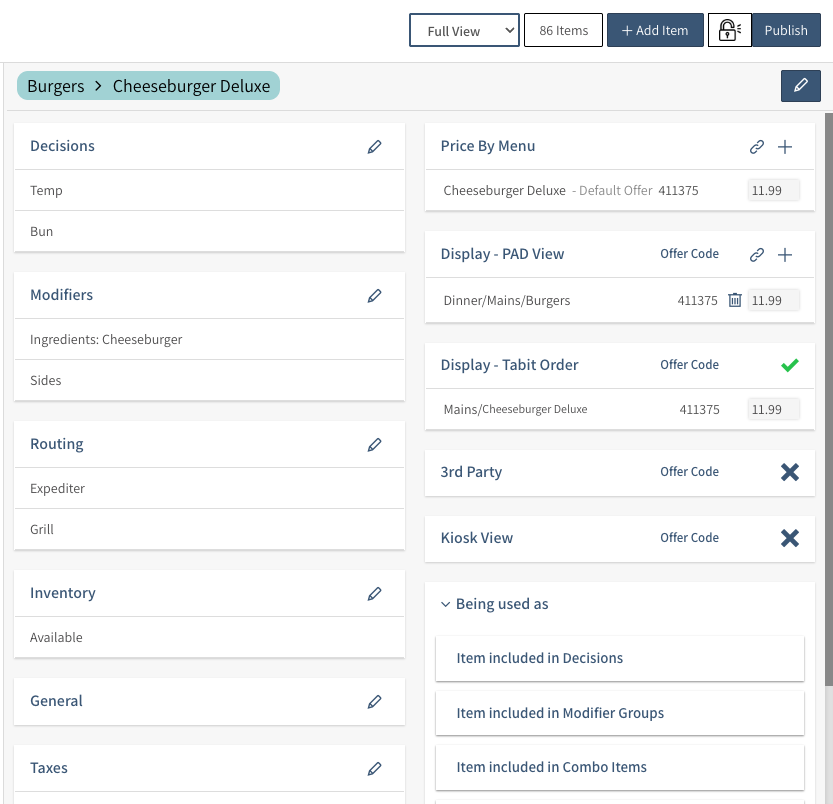Image resolution: width=833 pixels, height=804 pixels.
Task: Open Routing editor via pencil icon
Action: [375, 445]
